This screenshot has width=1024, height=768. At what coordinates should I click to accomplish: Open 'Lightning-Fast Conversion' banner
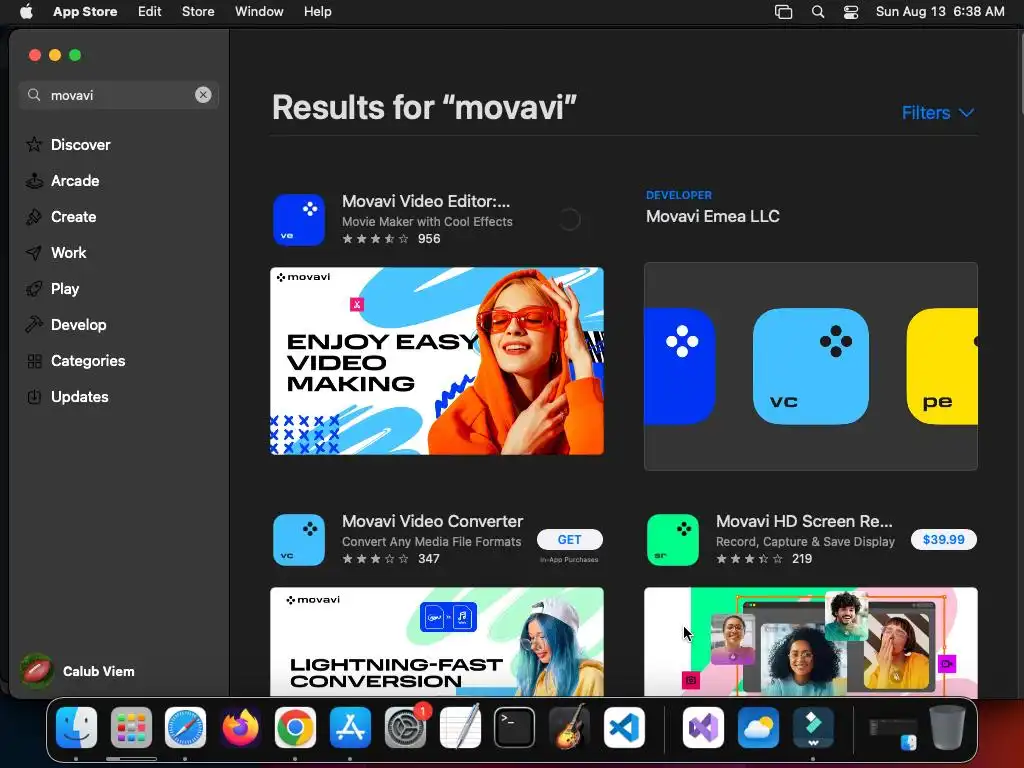pos(437,641)
